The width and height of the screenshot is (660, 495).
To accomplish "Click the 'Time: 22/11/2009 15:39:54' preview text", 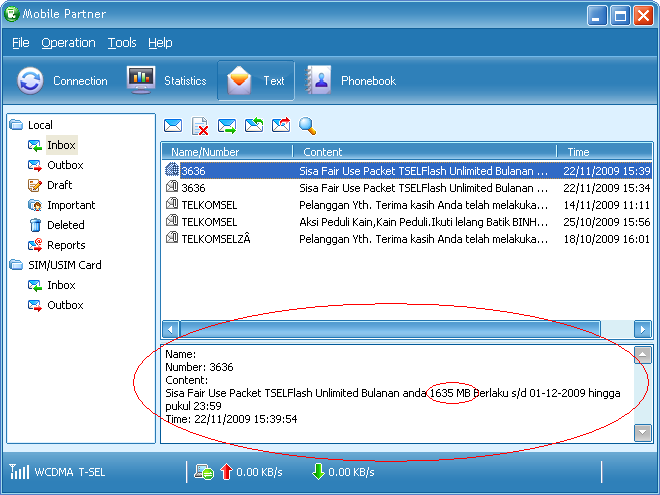I will click(231, 419).
